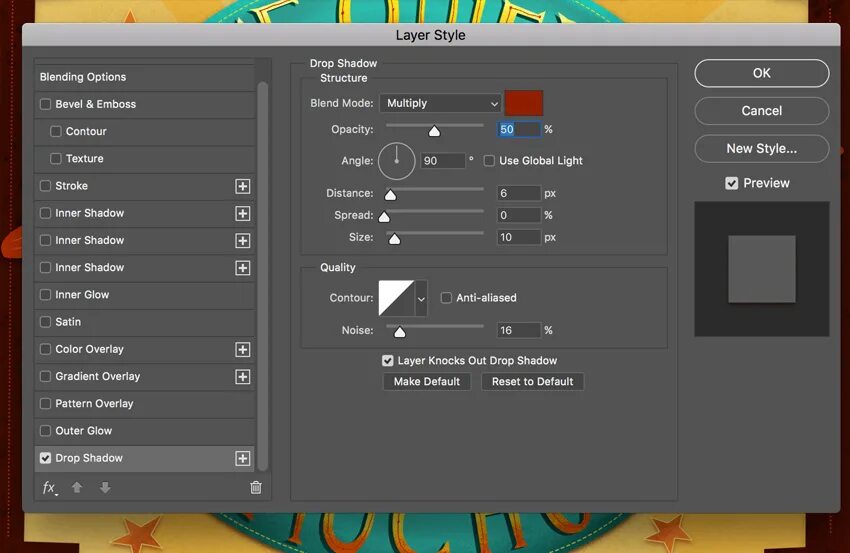Click the Distance value field
850x553 pixels.
(x=519, y=194)
